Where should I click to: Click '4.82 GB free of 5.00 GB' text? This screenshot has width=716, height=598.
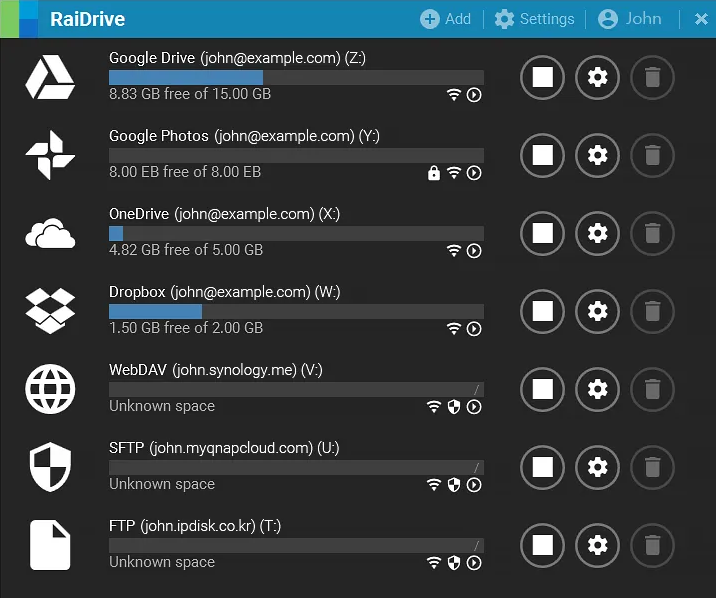186,250
